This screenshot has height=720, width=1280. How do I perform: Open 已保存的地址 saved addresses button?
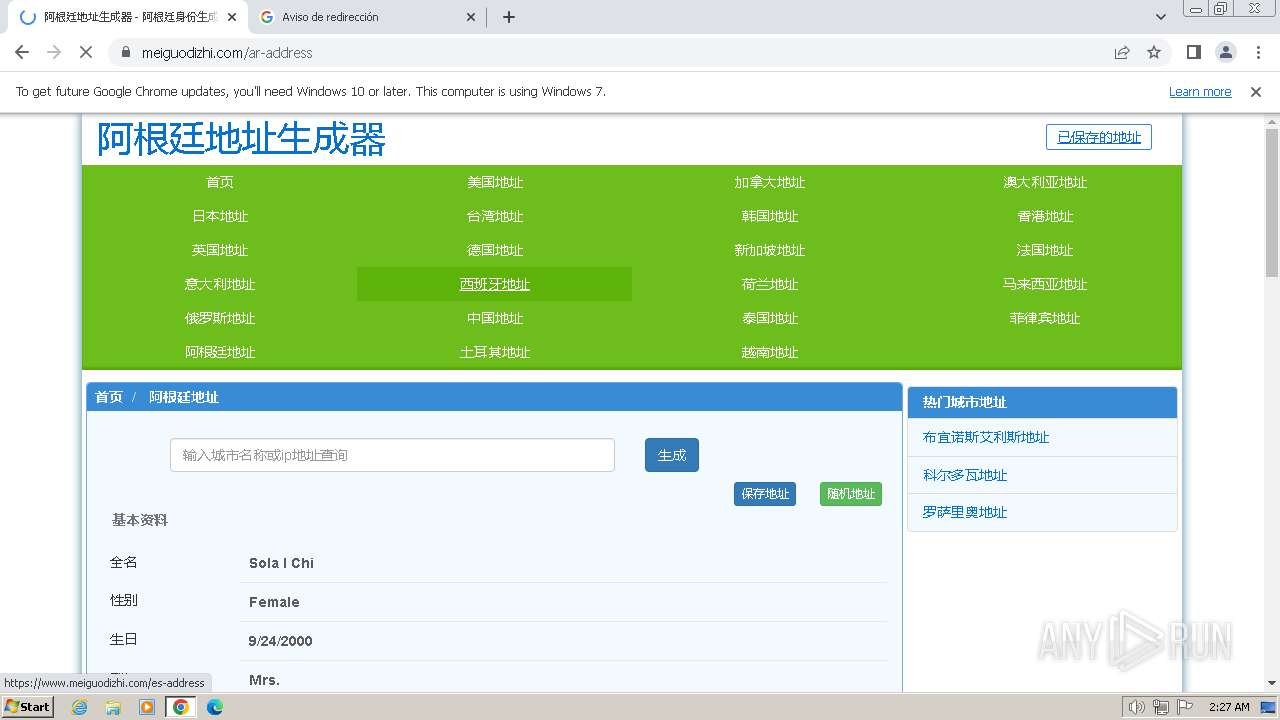tap(1099, 137)
